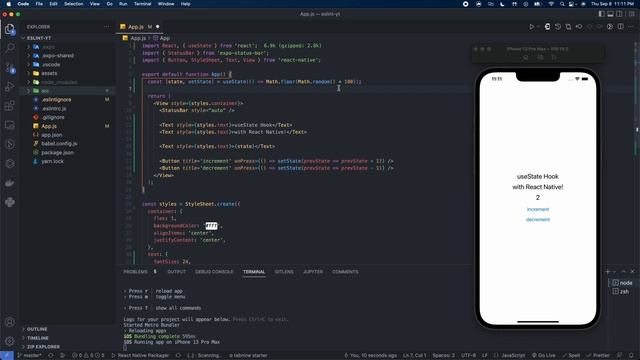Click Ln 7, Col 1 cursor position
This screenshot has height=360, width=640.
pos(414,356)
